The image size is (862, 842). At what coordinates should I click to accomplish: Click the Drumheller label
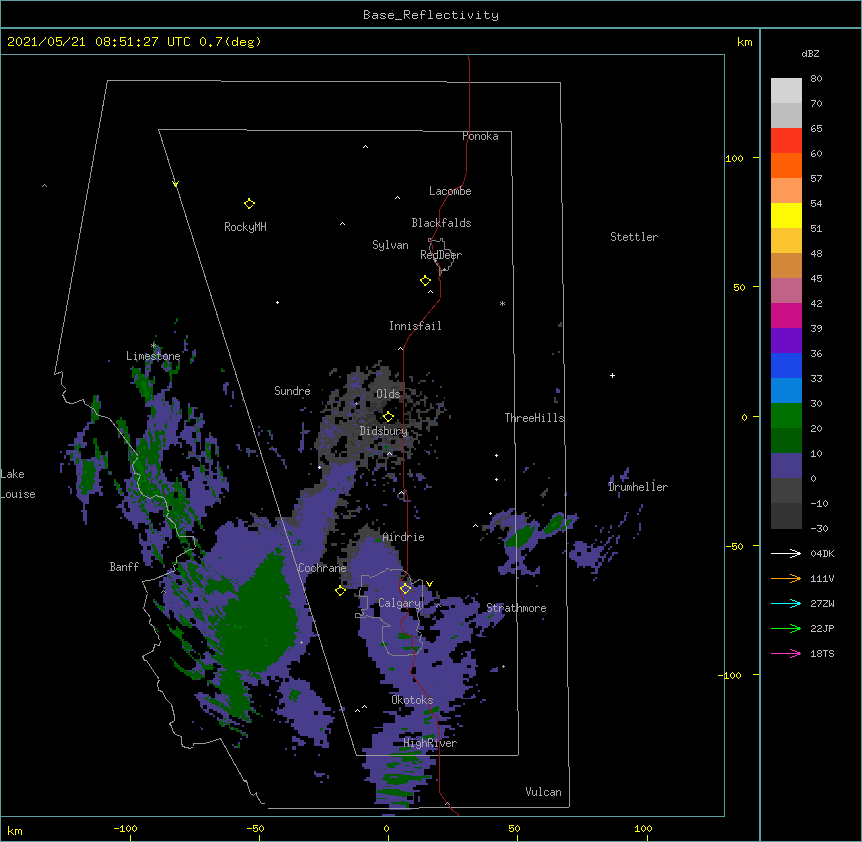638,487
